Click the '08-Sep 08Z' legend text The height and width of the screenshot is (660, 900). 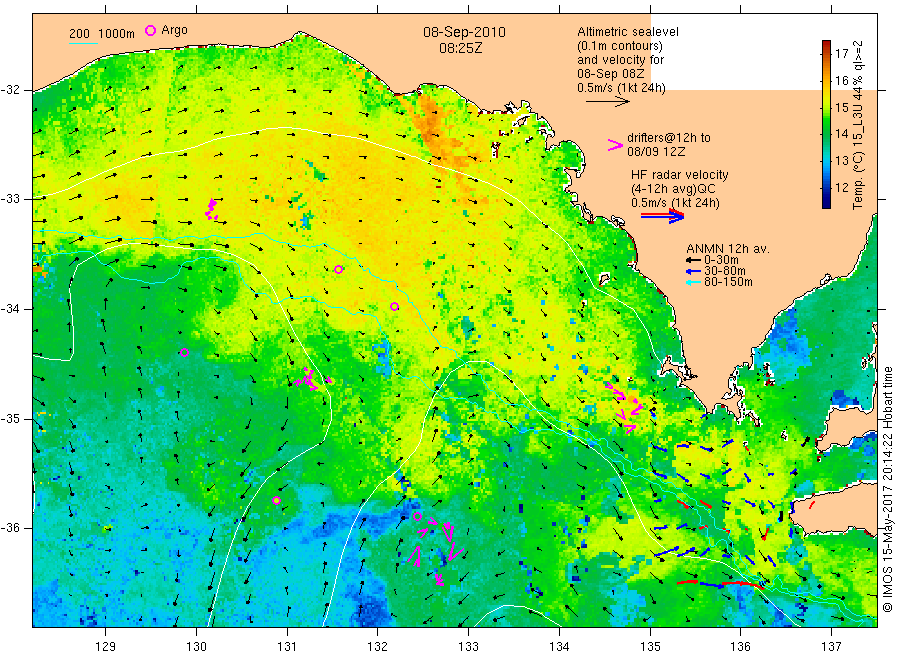pos(611,74)
